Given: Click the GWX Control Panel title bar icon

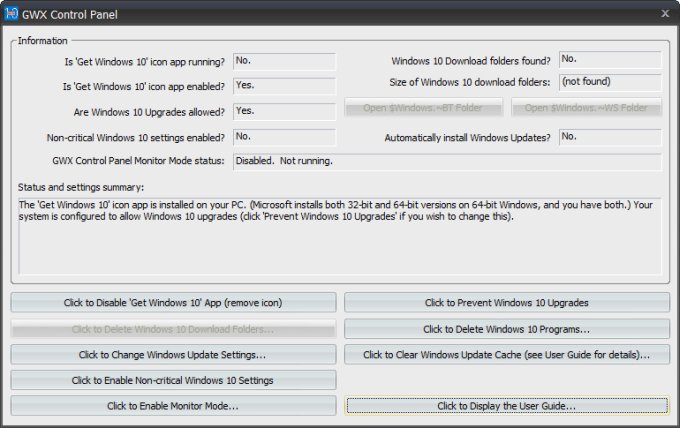Looking at the screenshot, I should click(11, 14).
